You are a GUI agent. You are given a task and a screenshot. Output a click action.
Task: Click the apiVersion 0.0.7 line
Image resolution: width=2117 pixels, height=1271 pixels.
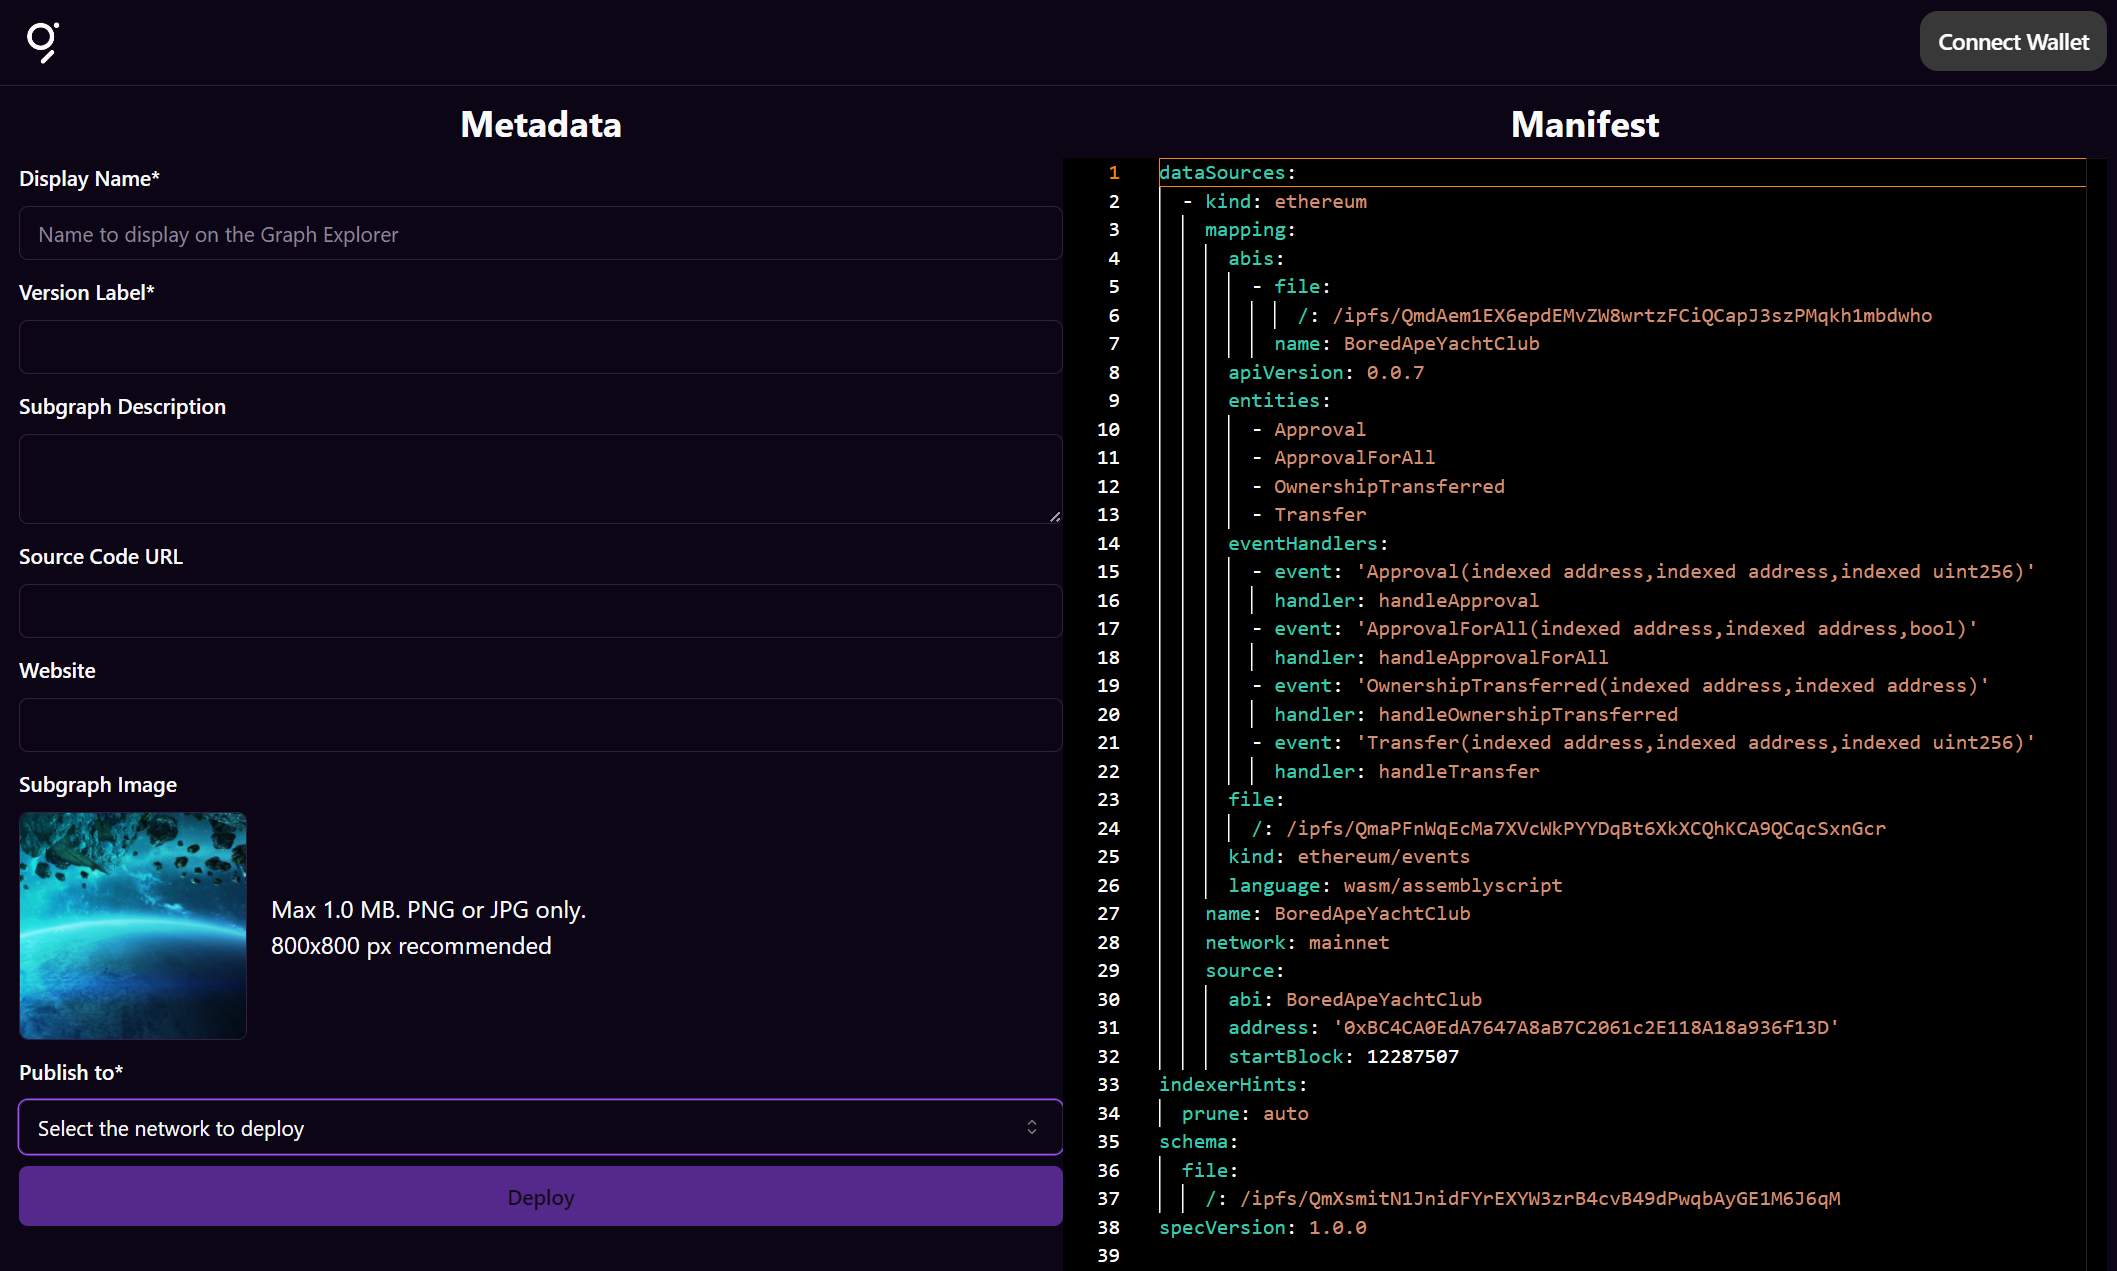coord(1325,373)
